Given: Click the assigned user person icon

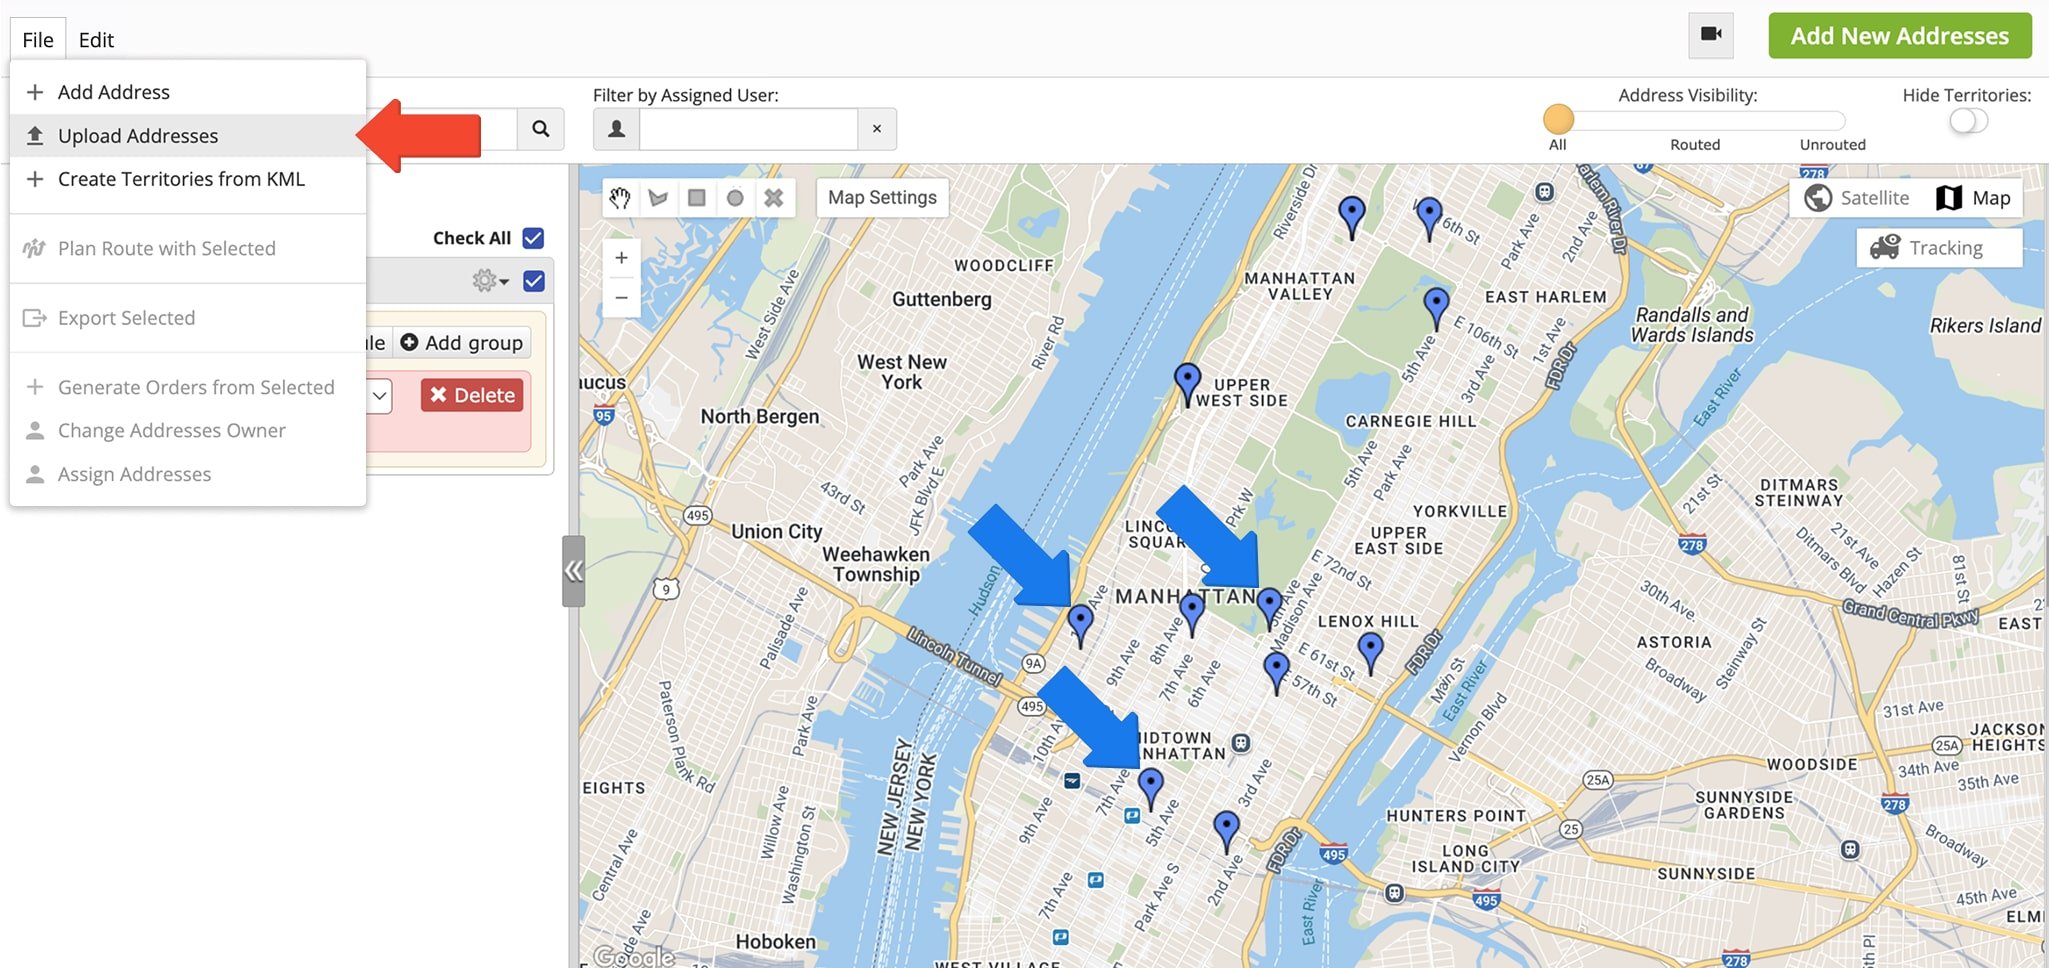Looking at the screenshot, I should point(617,129).
